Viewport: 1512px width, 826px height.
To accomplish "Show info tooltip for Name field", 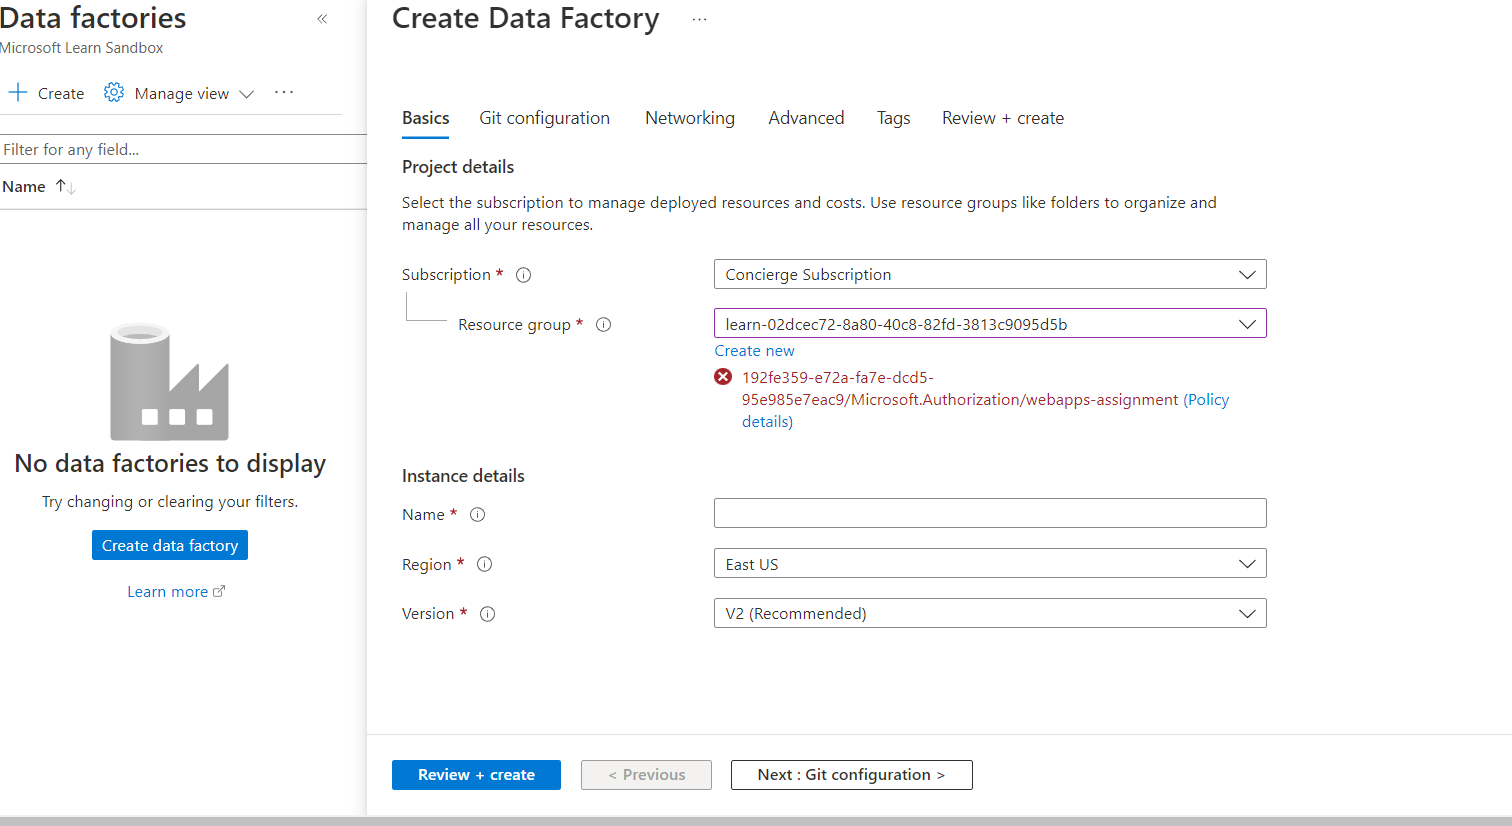I will [x=477, y=515].
